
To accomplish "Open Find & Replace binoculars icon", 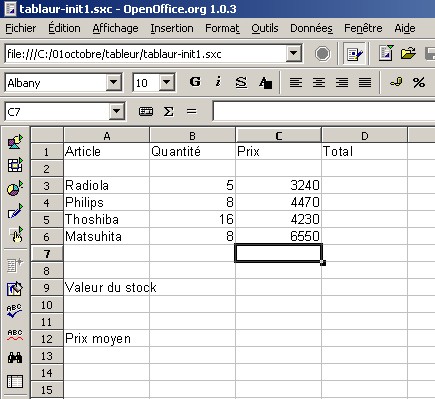I will pyautogui.click(x=15, y=358).
